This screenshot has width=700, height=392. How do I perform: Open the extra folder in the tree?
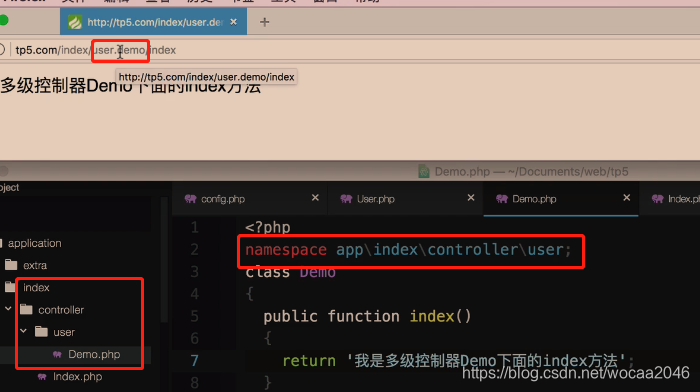point(35,265)
